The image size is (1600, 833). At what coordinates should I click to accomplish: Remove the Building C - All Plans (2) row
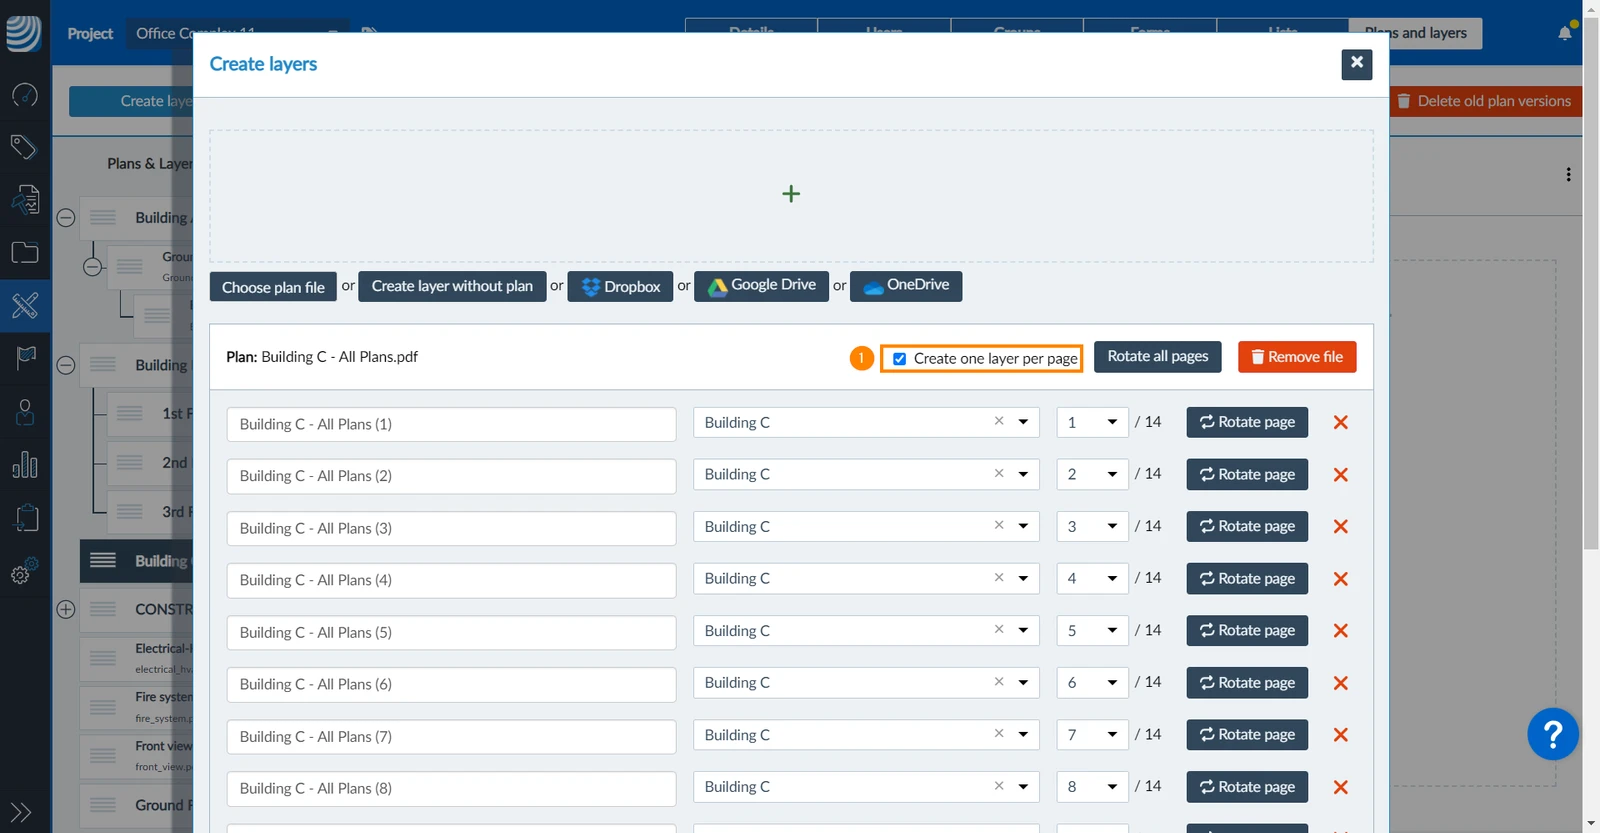(1341, 475)
